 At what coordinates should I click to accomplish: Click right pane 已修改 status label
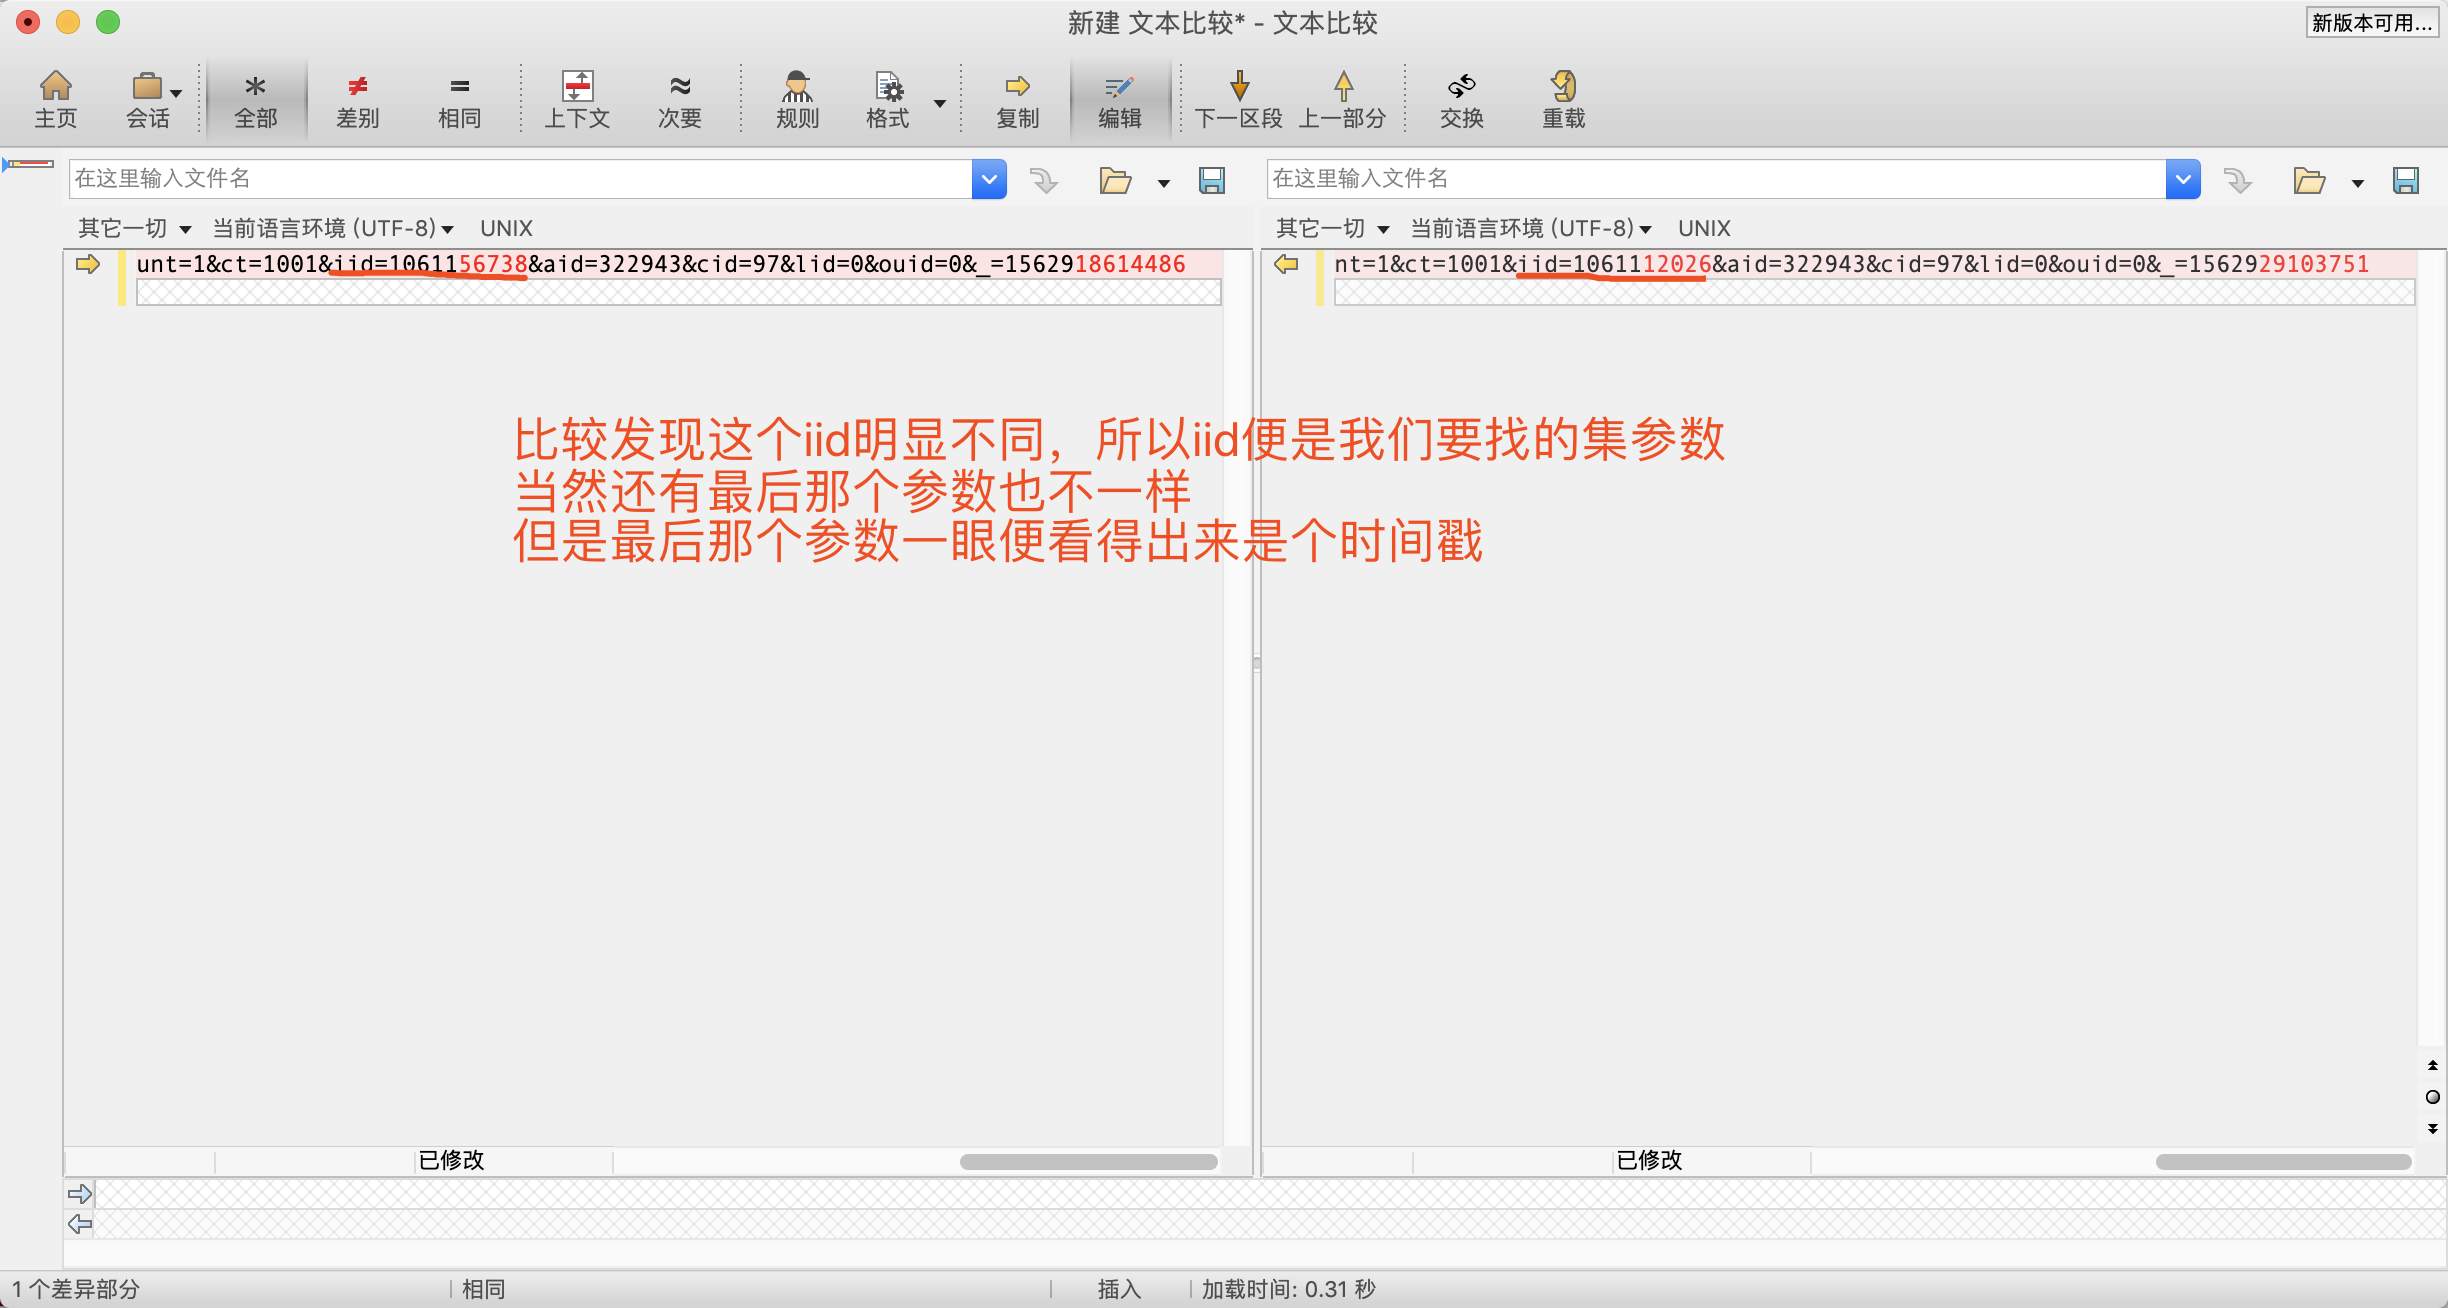[1649, 1160]
